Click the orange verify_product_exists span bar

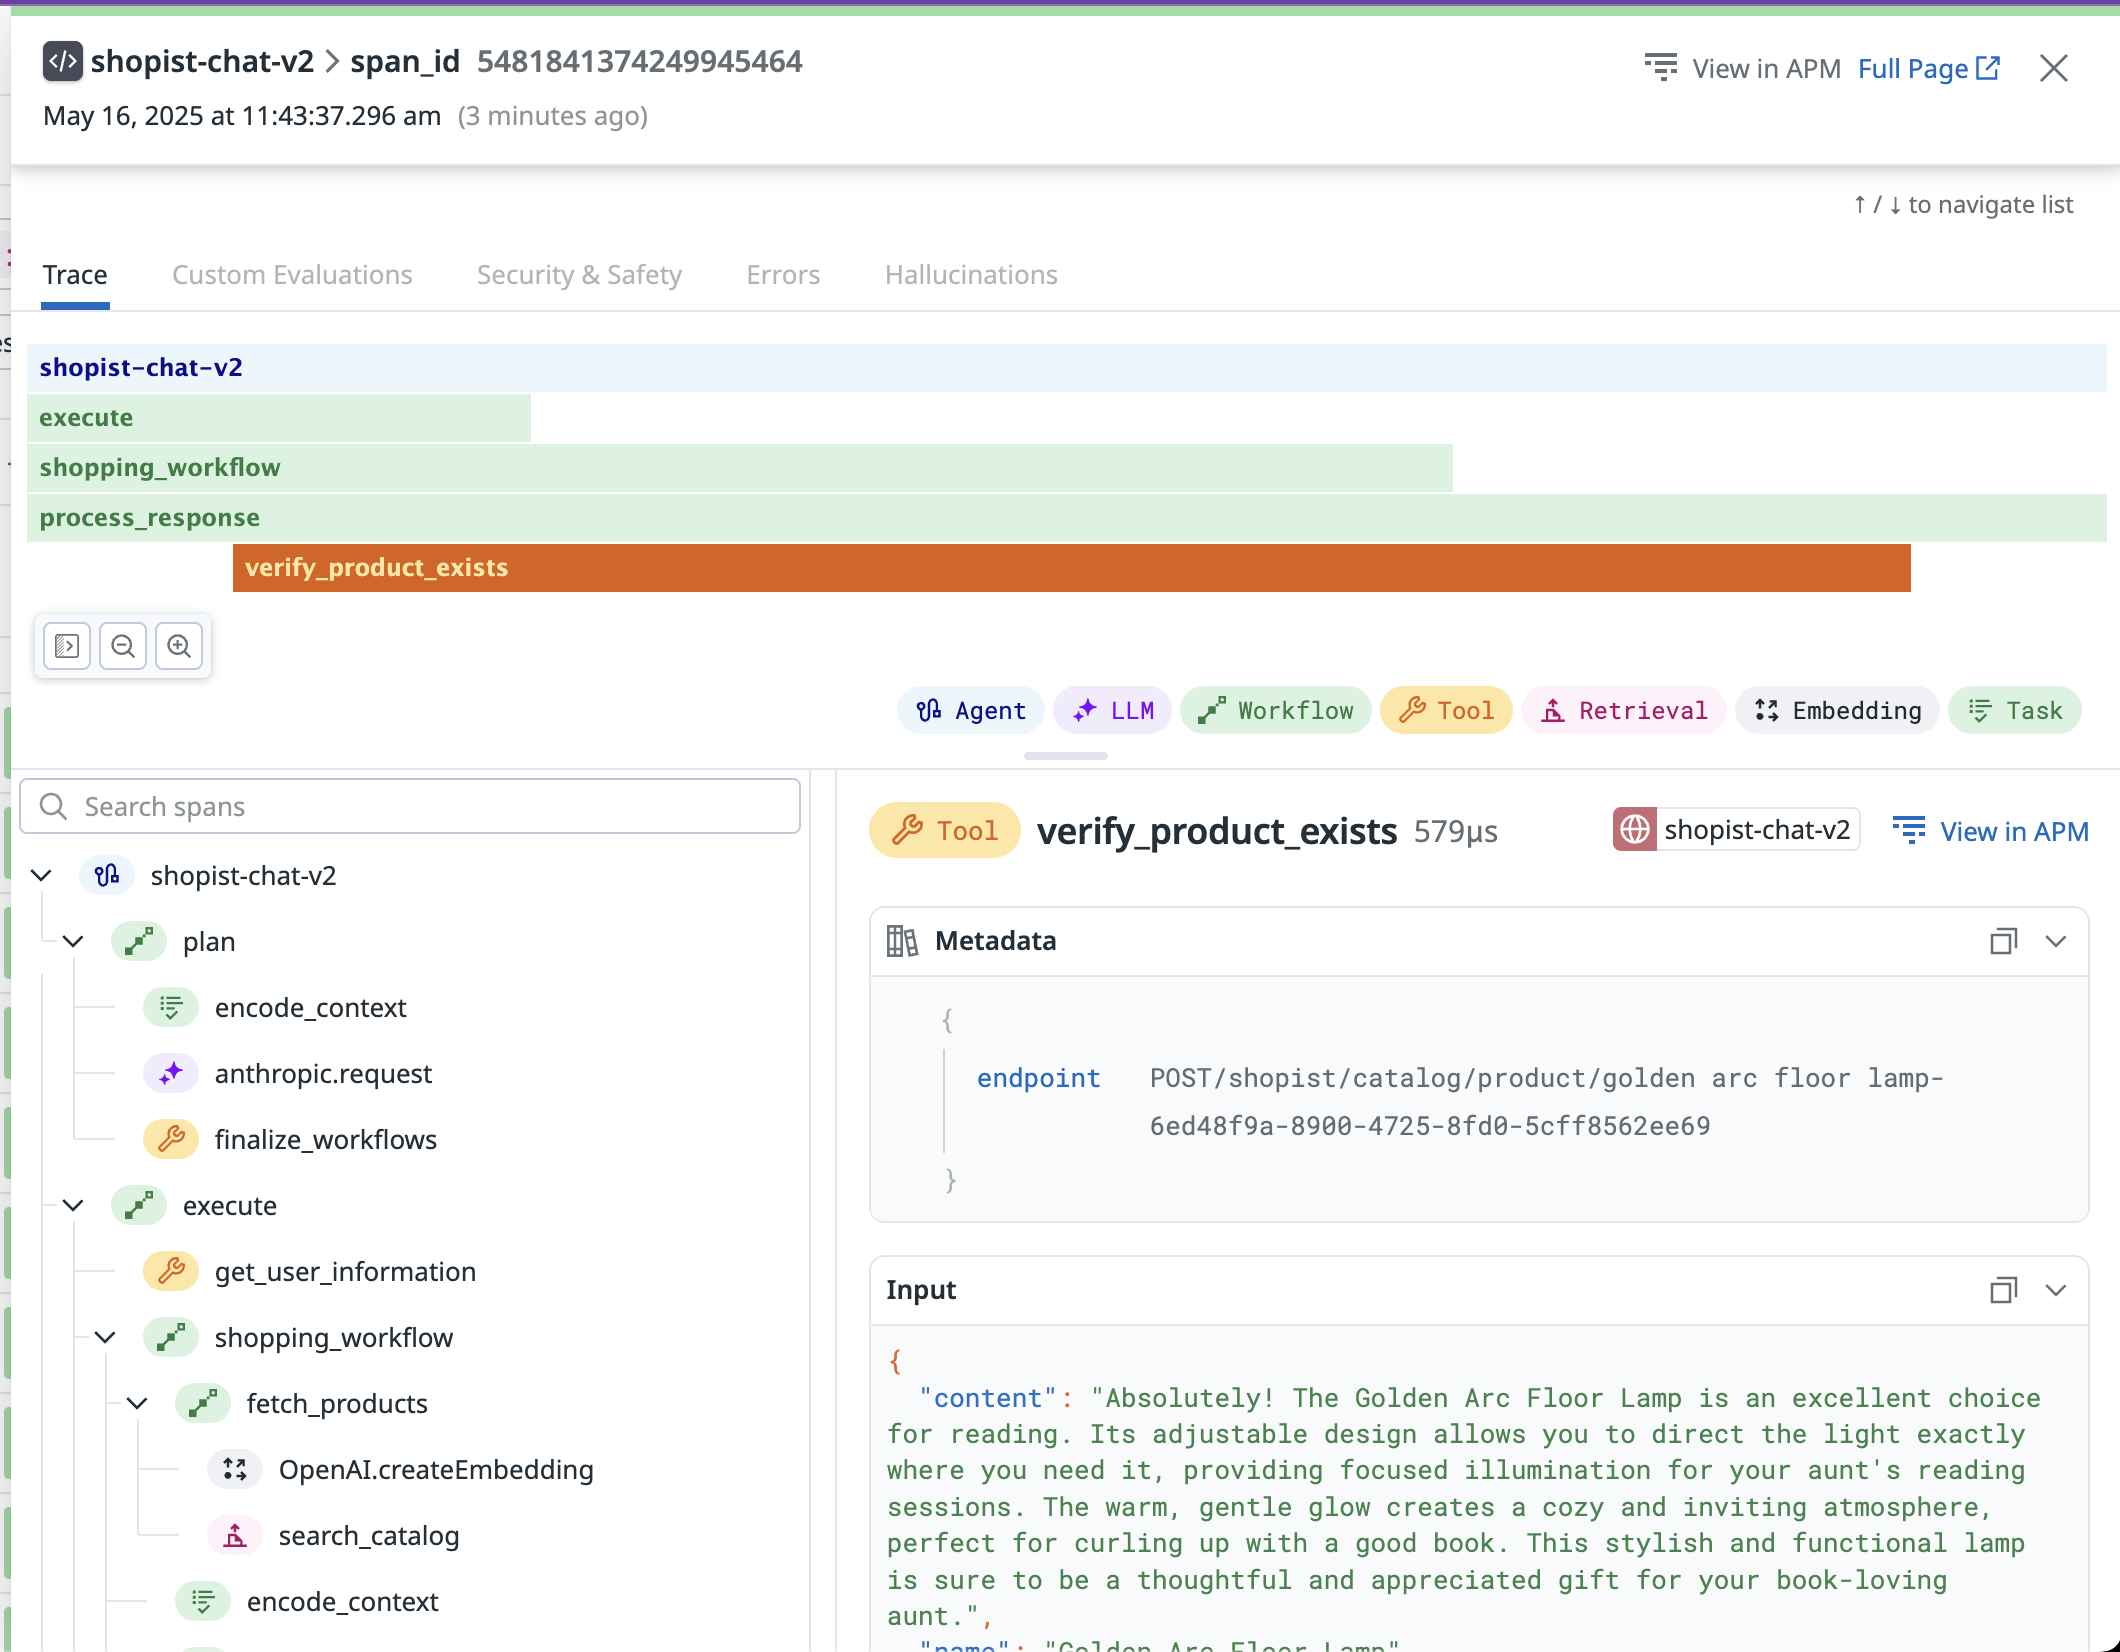click(1071, 568)
